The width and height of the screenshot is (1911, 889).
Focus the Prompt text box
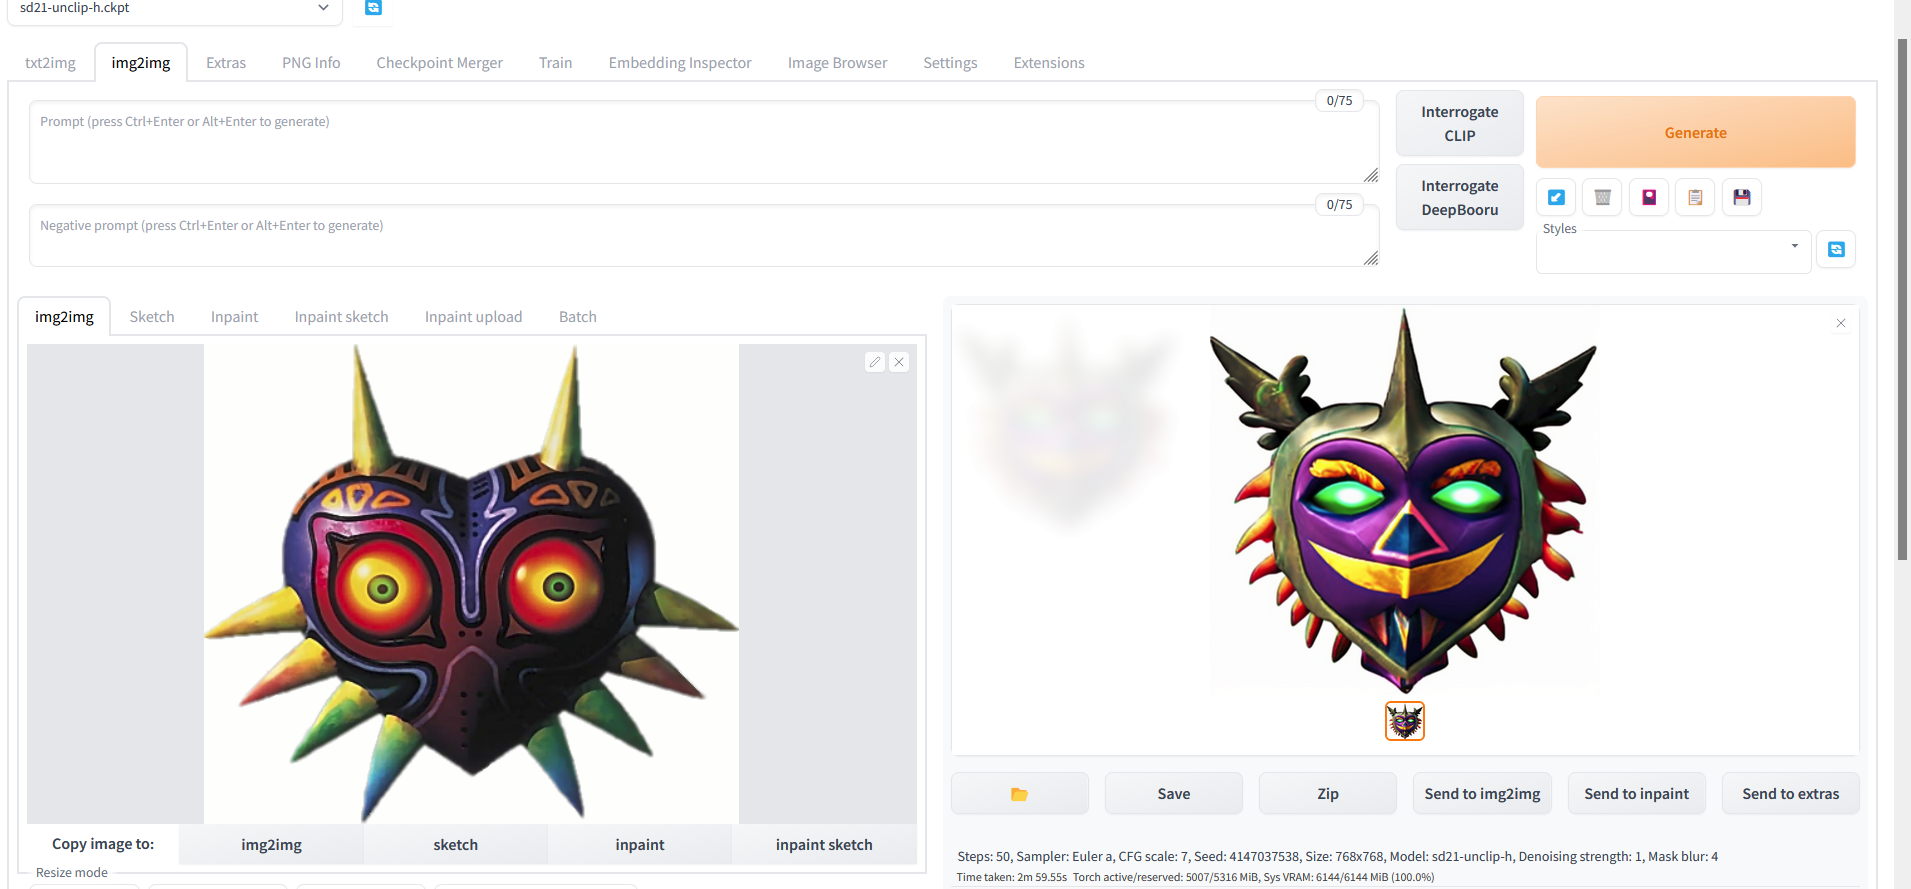[704, 142]
